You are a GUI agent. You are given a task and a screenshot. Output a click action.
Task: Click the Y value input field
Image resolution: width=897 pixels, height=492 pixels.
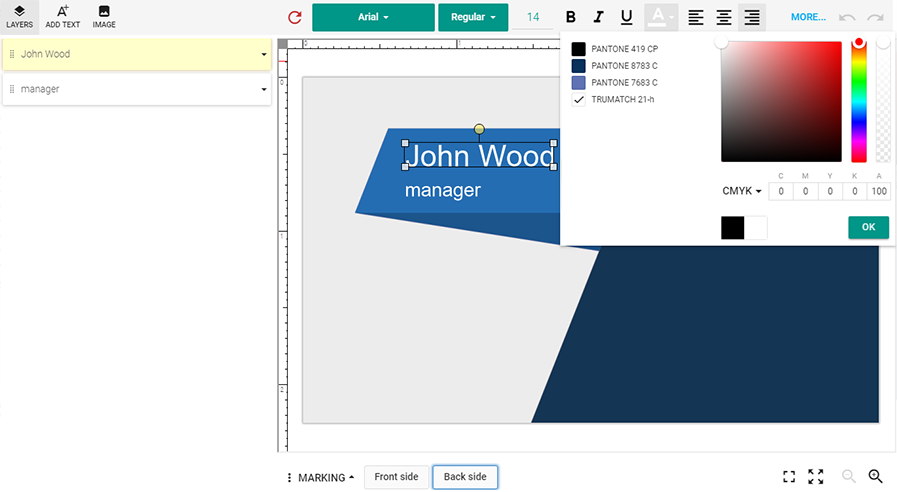(830, 192)
